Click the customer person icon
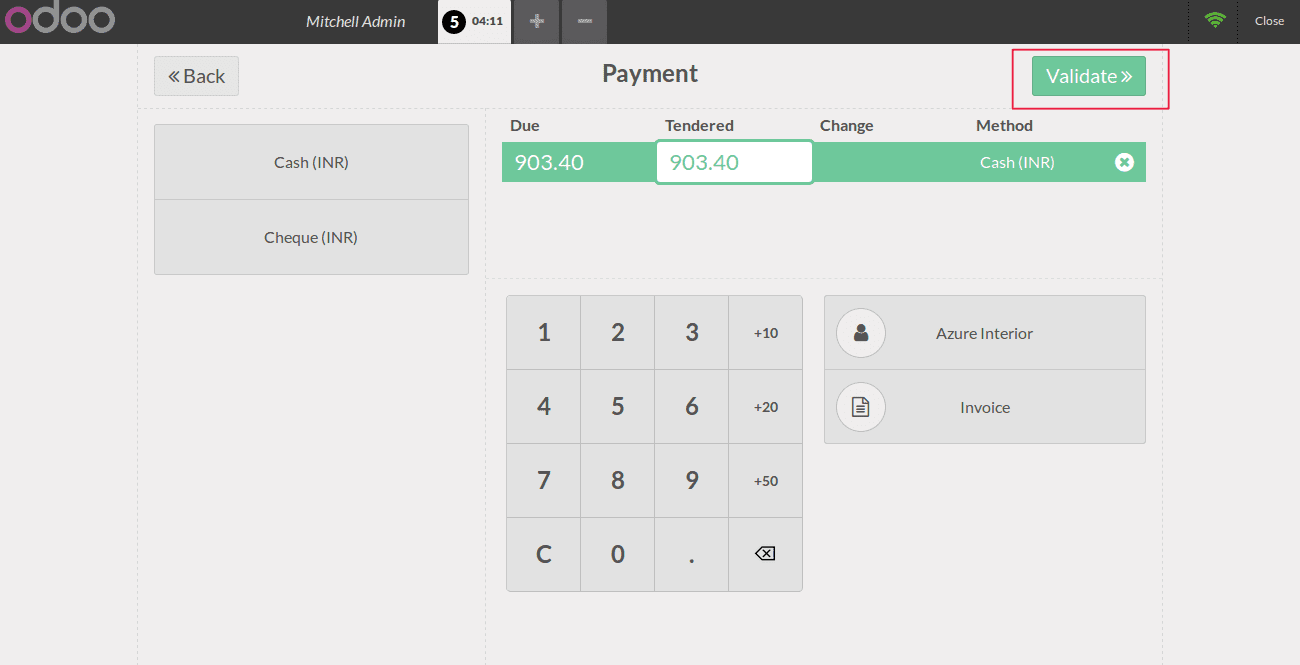Screen dimensions: 1300x665 pyautogui.click(x=861, y=333)
